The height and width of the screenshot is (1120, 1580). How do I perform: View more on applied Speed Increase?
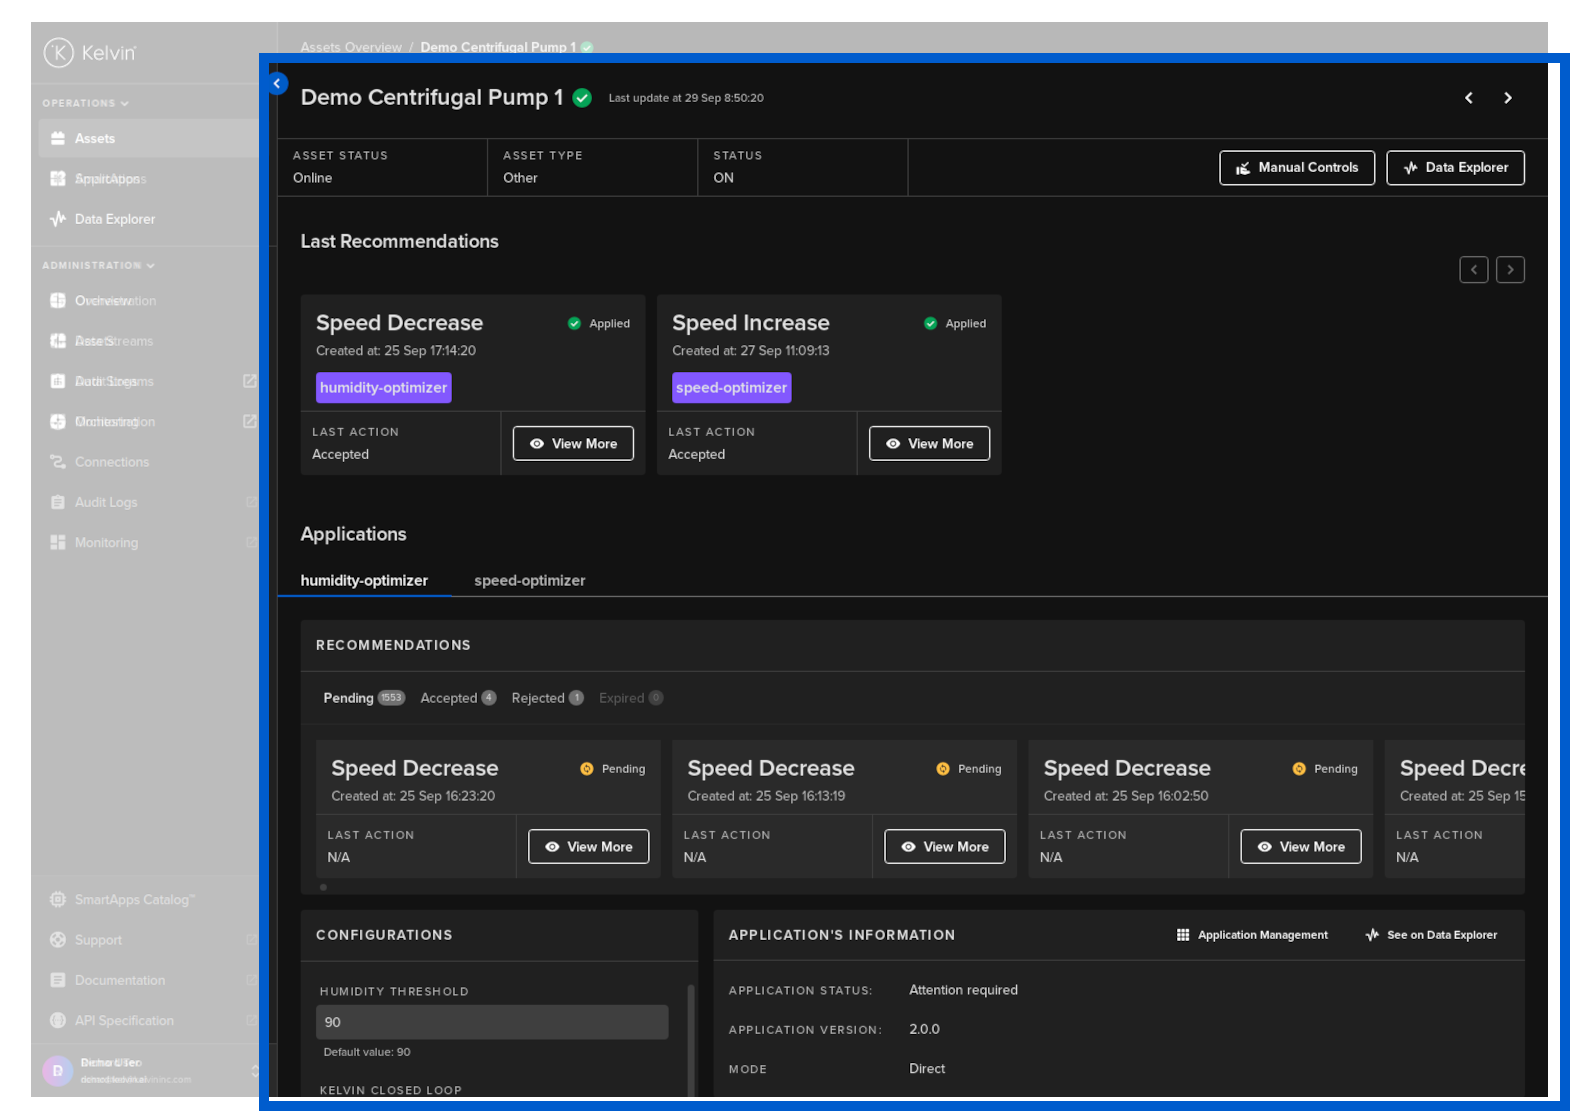tap(929, 444)
